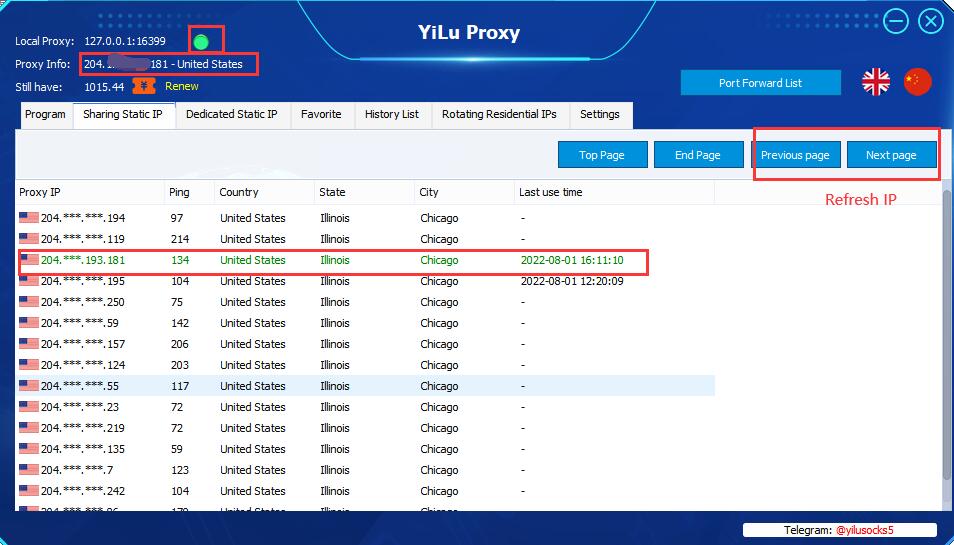
Task: Select proxy row ending in .194
Action: pyautogui.click(x=365, y=218)
